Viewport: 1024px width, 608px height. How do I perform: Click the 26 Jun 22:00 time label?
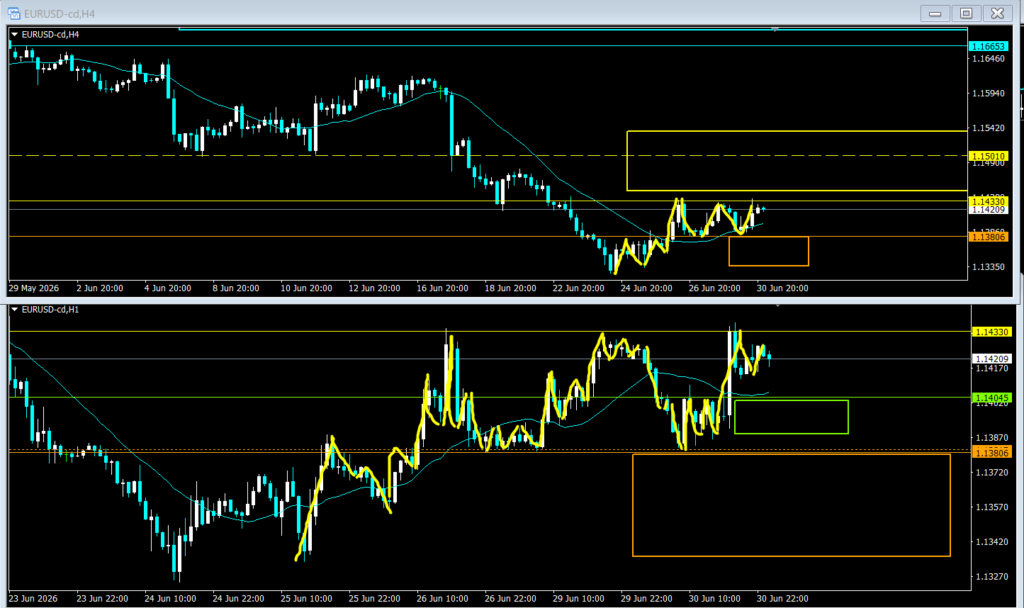pyautogui.click(x=510, y=598)
